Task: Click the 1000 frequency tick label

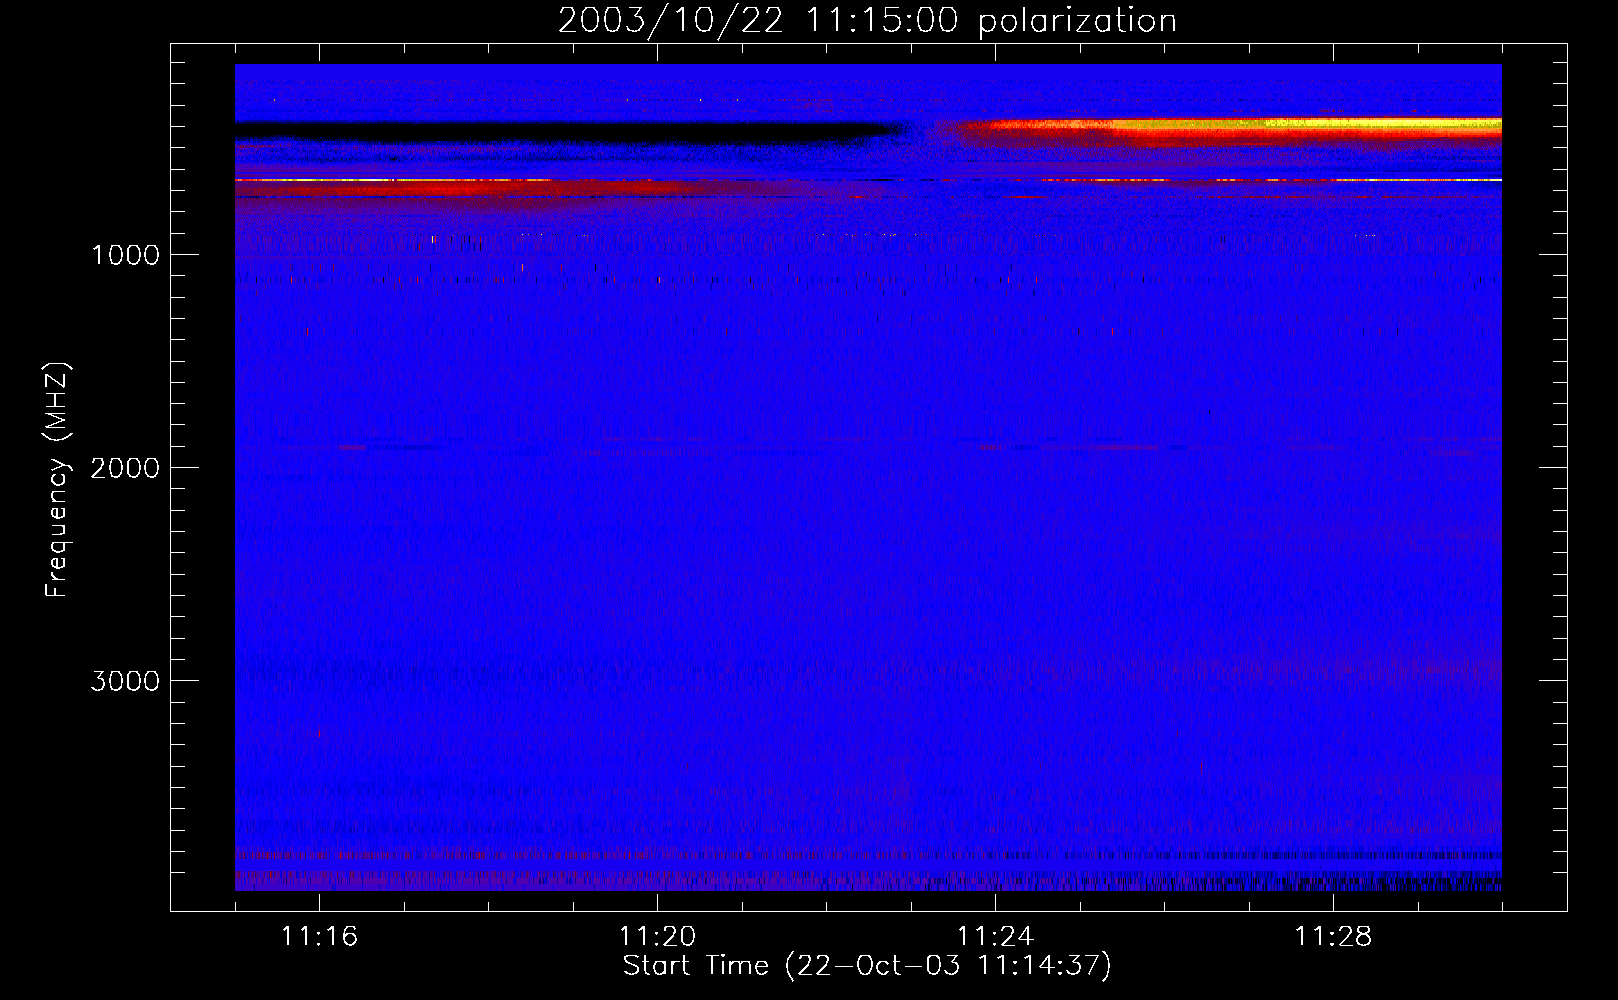Action: (125, 255)
